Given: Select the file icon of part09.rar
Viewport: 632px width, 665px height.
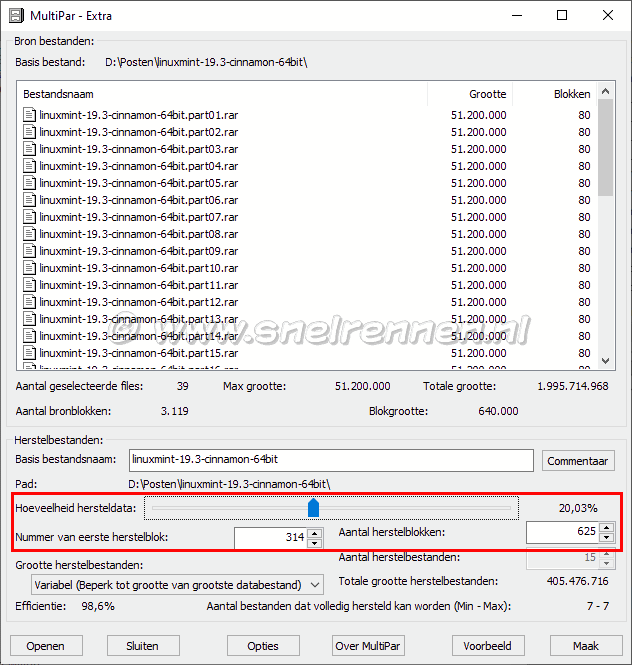Looking at the screenshot, I should [x=29, y=251].
